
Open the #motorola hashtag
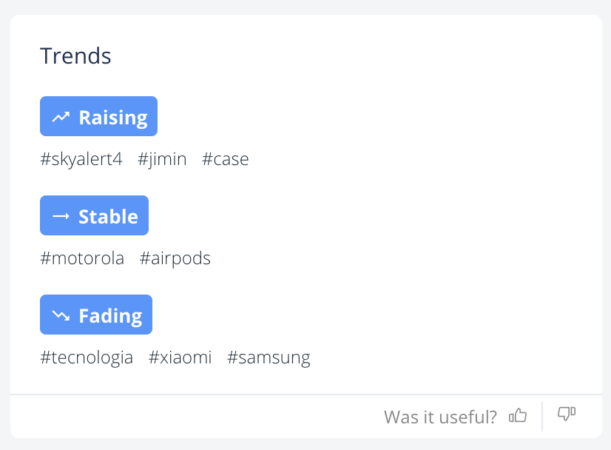[82, 258]
